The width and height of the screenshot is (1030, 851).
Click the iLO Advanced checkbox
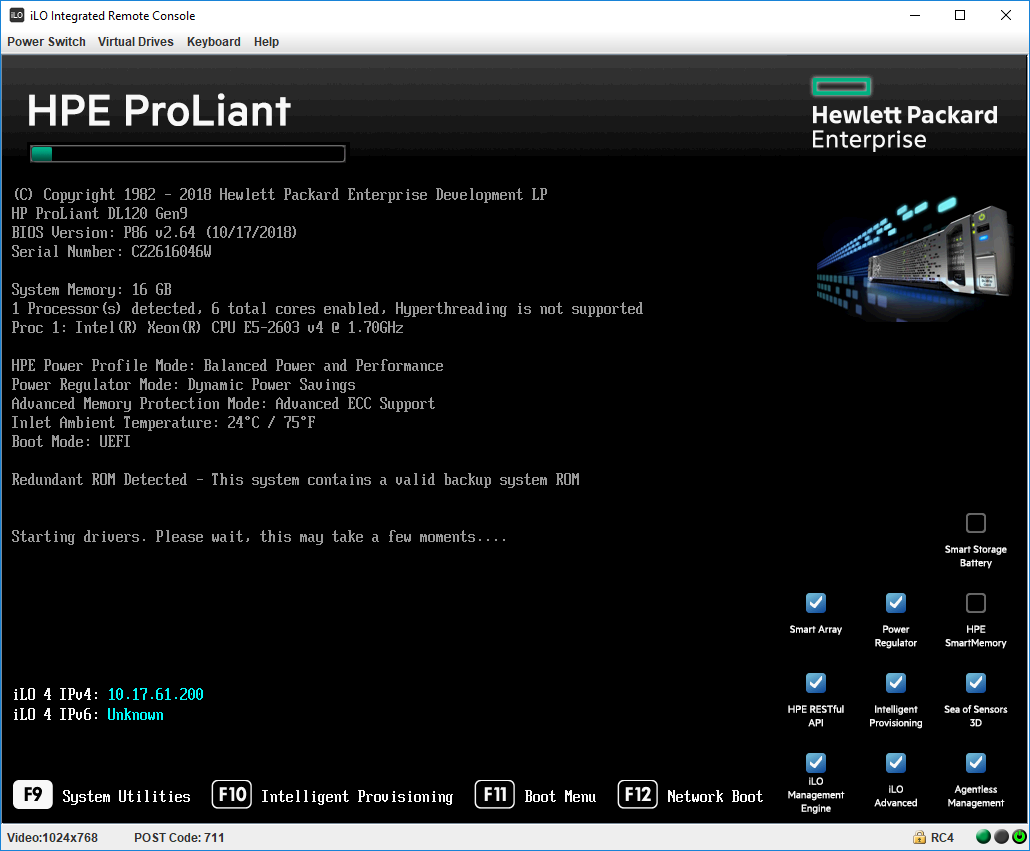(896, 763)
